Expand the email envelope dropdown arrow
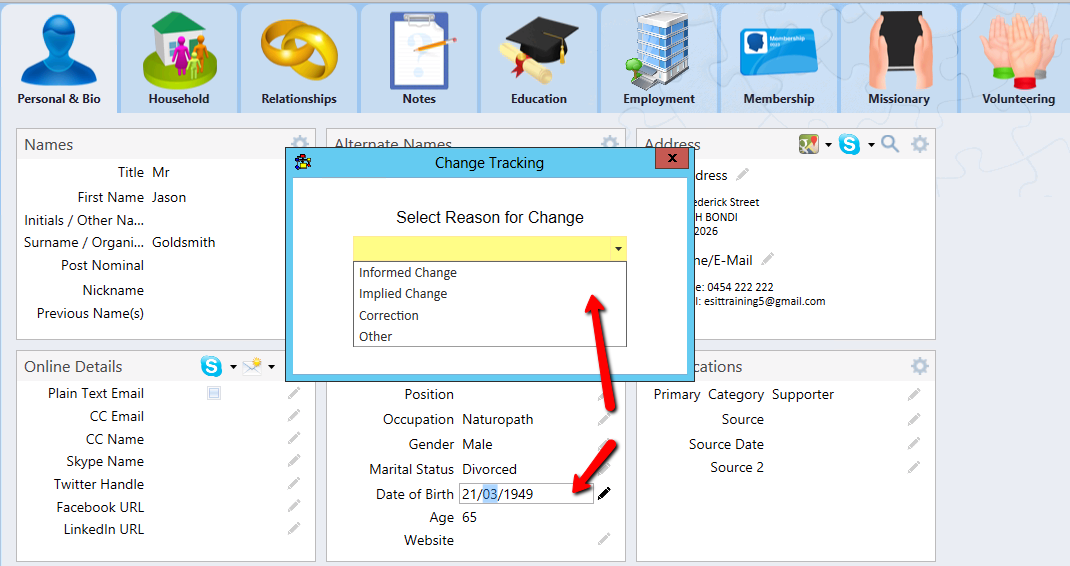Image resolution: width=1070 pixels, height=566 pixels. coord(271,367)
